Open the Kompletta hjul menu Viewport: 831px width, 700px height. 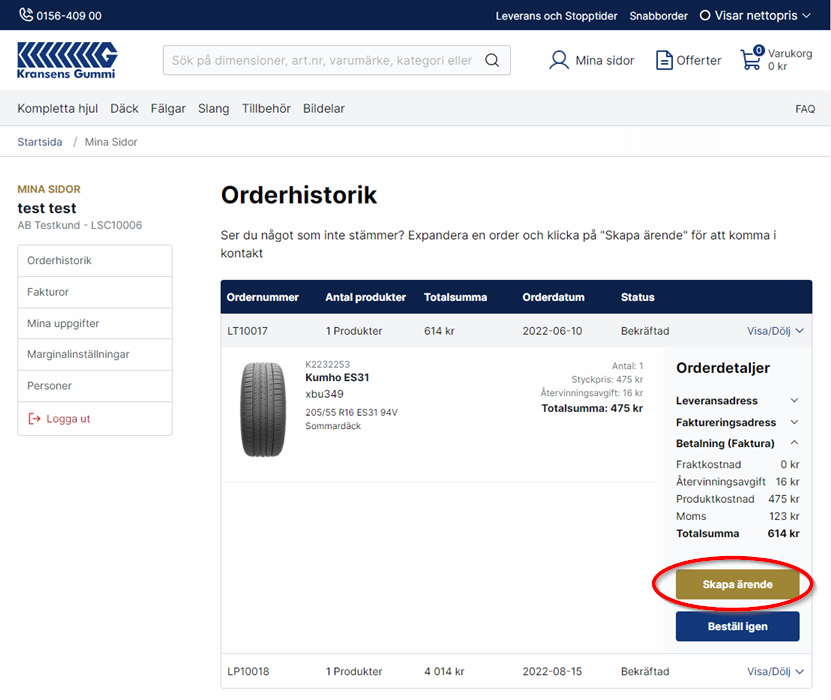[x=58, y=108]
